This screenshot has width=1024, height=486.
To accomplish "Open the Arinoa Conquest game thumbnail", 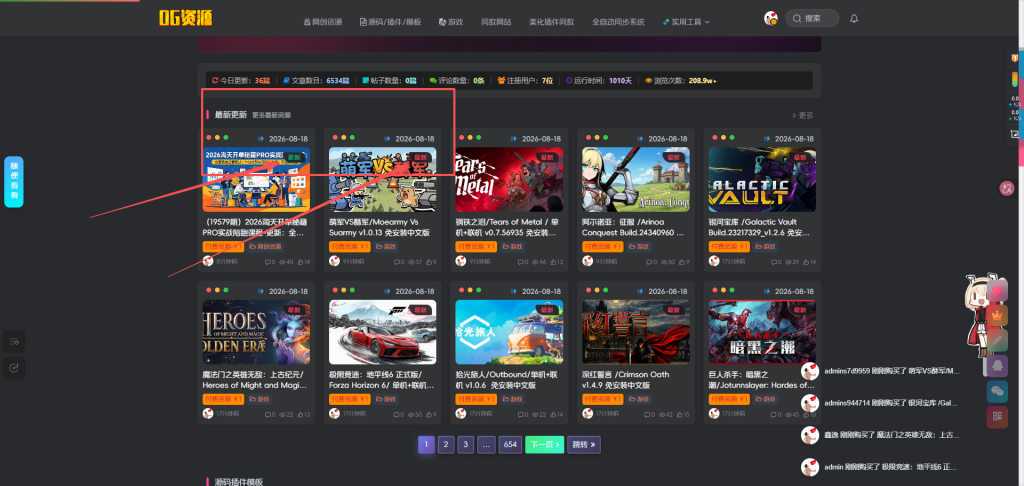I will (x=636, y=179).
